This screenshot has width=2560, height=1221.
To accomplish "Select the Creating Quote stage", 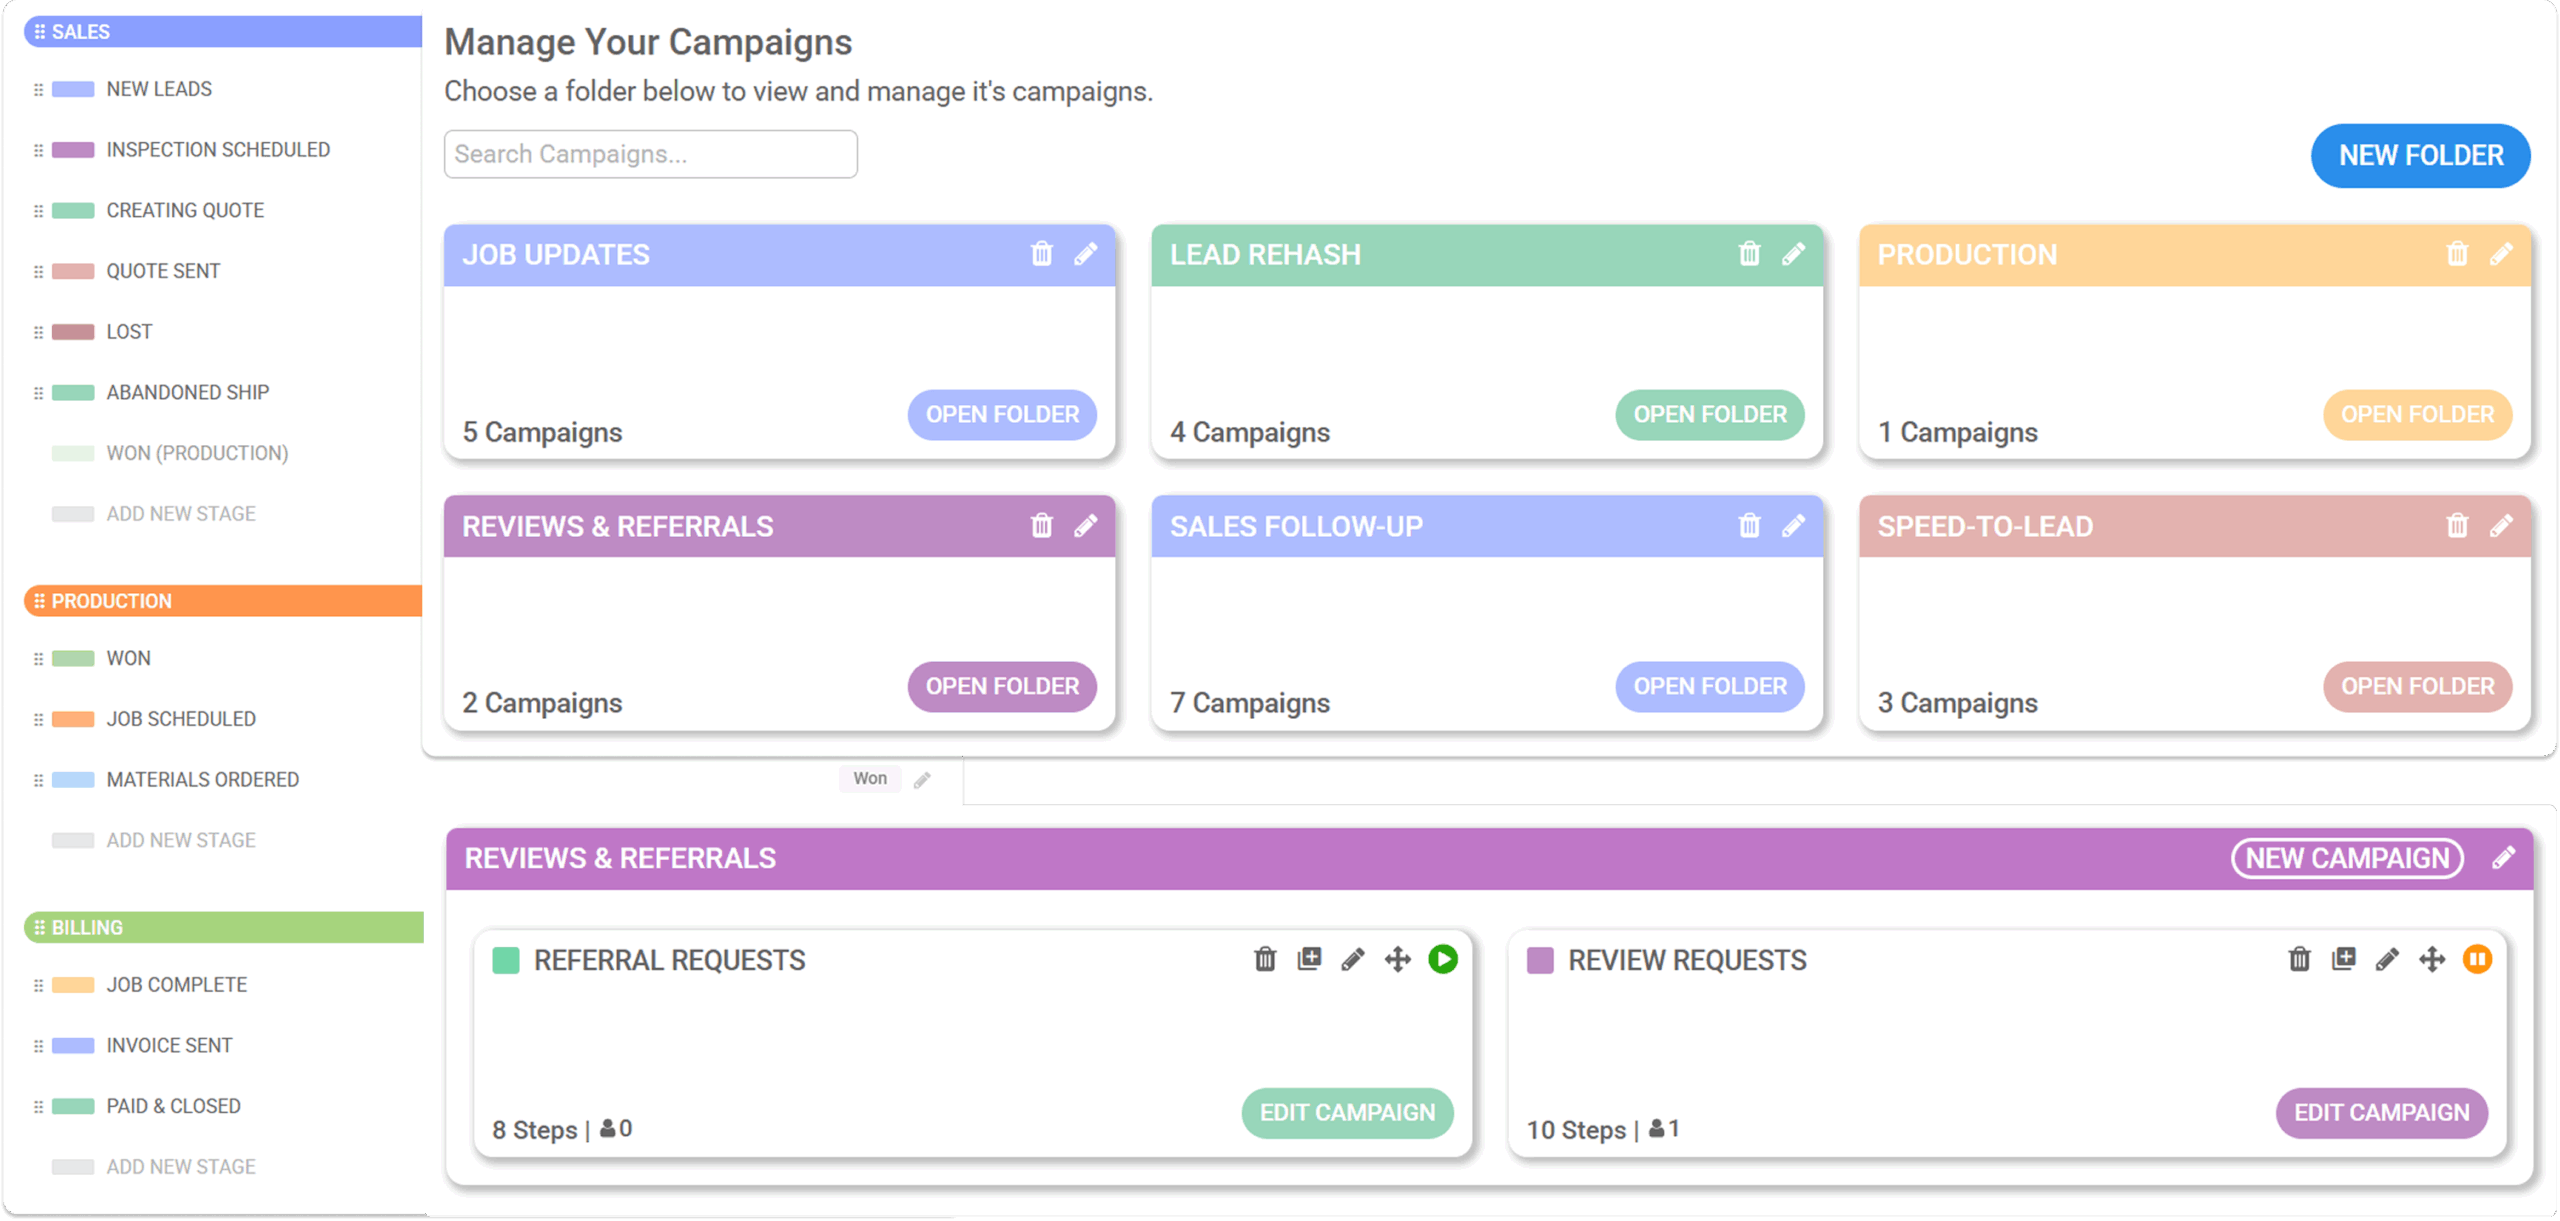I will (x=185, y=211).
